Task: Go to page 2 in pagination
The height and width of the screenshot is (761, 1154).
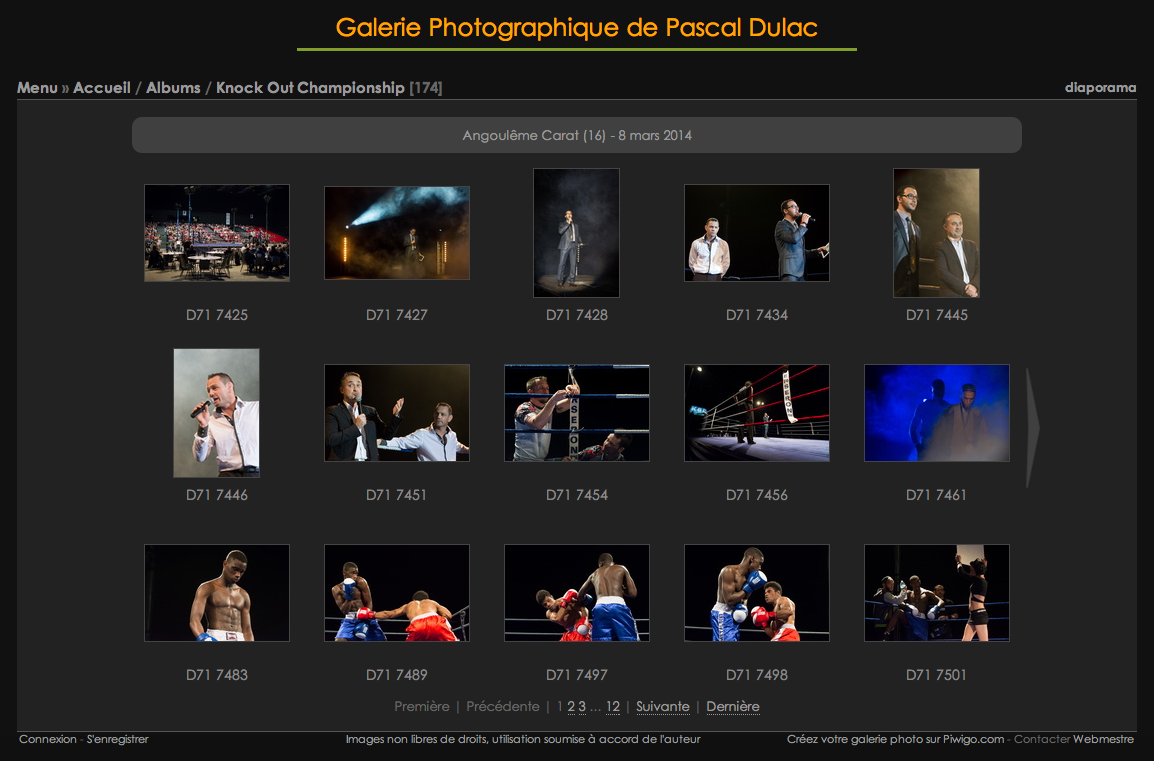Action: point(571,707)
